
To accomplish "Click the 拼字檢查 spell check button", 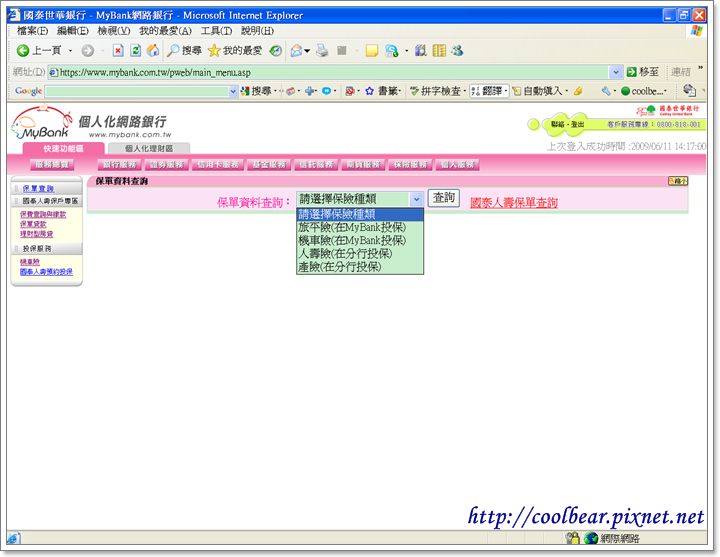I will pos(435,91).
